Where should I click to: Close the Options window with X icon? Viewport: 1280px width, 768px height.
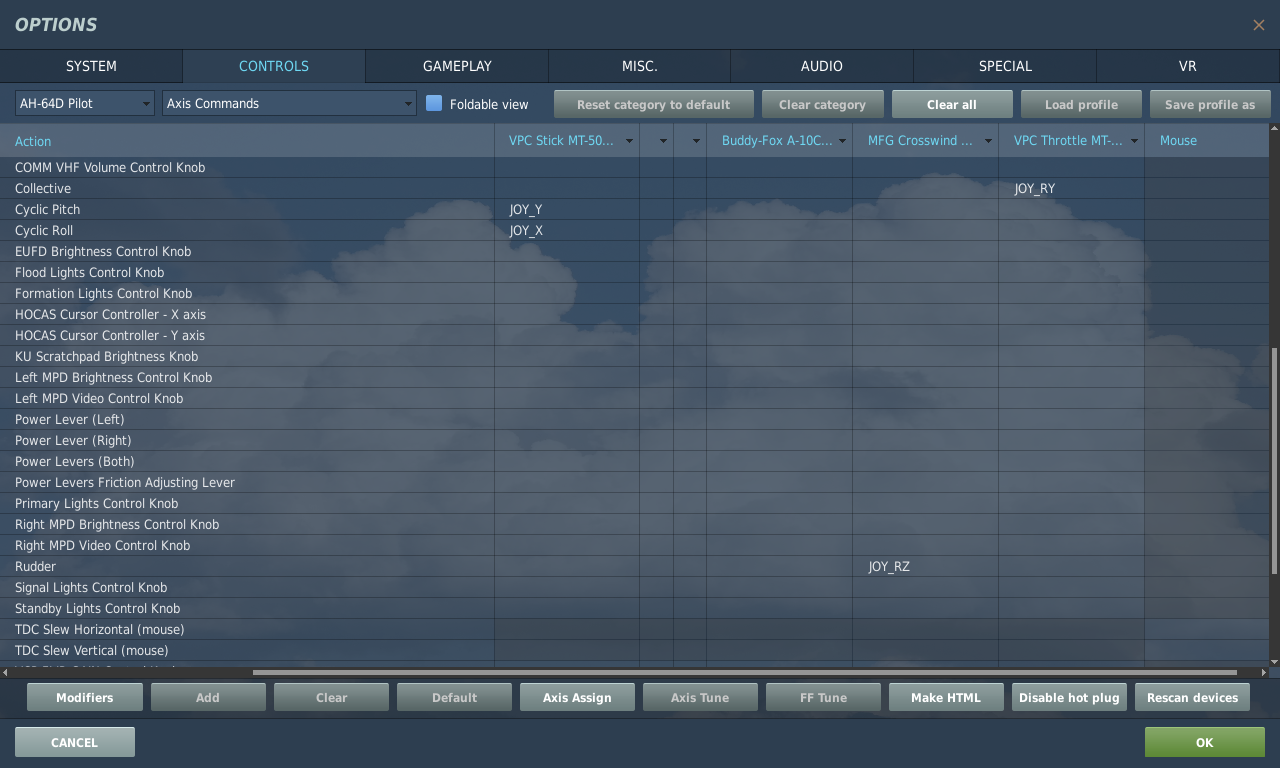coord(1258,25)
